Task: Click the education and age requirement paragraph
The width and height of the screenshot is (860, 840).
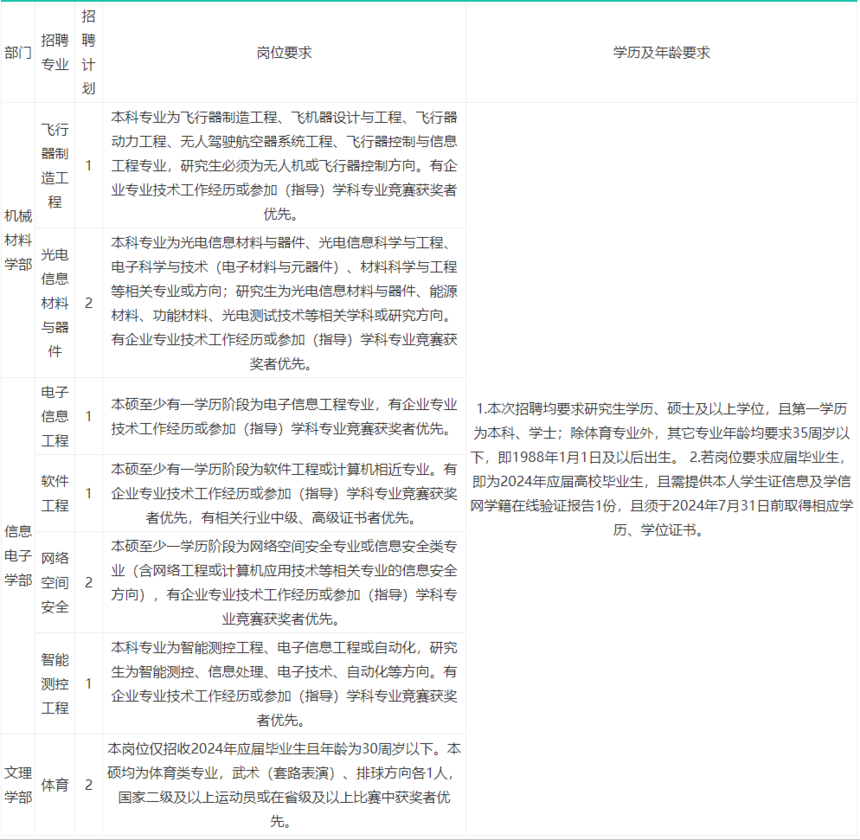Action: 661,469
